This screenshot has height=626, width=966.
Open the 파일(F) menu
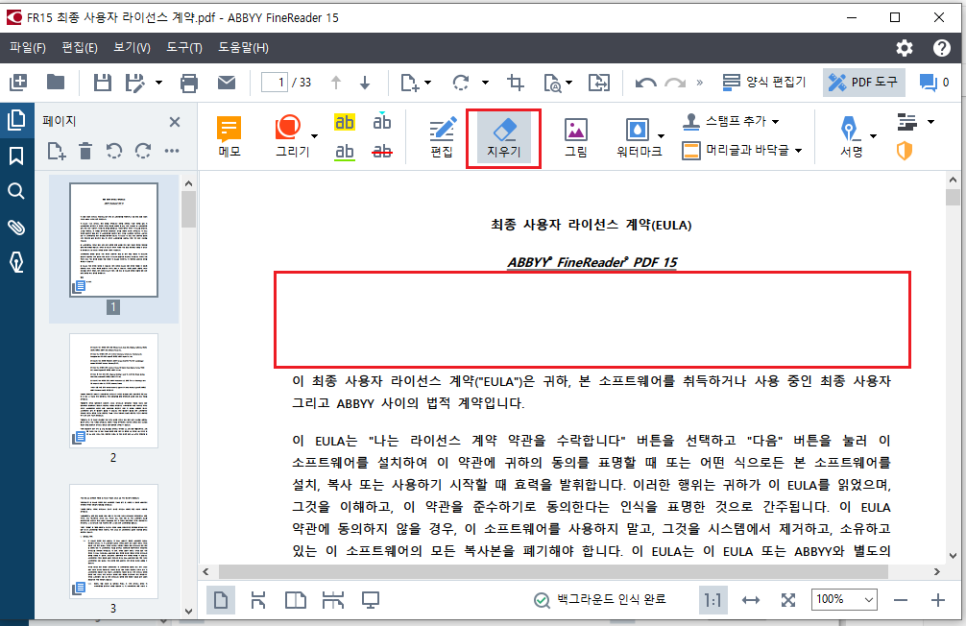pyautogui.click(x=28, y=47)
